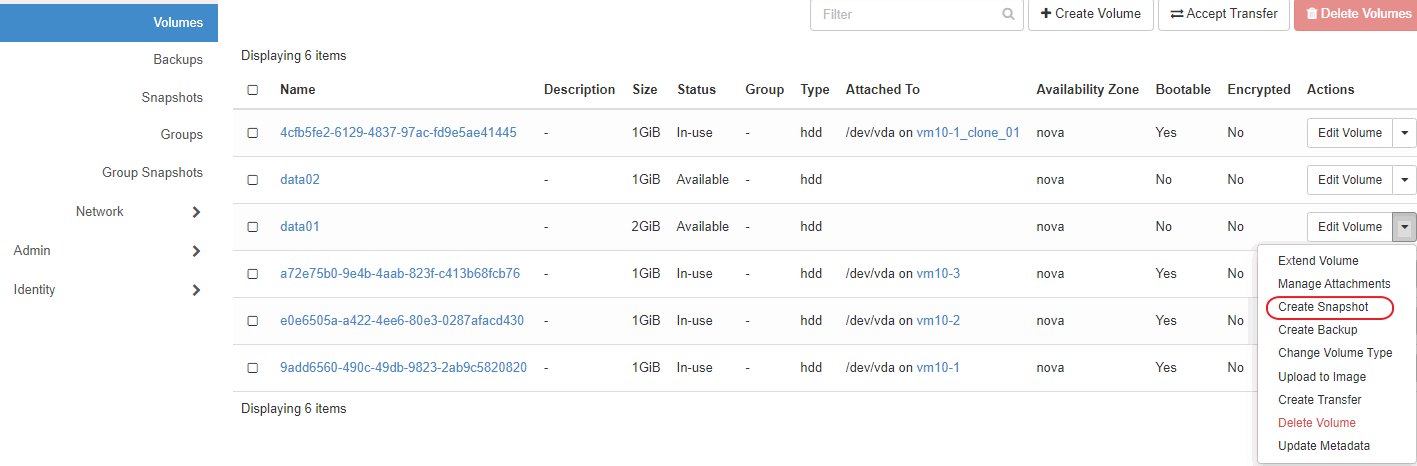Click the Delete Volumes button
The width and height of the screenshot is (1417, 466).
tap(1355, 14)
